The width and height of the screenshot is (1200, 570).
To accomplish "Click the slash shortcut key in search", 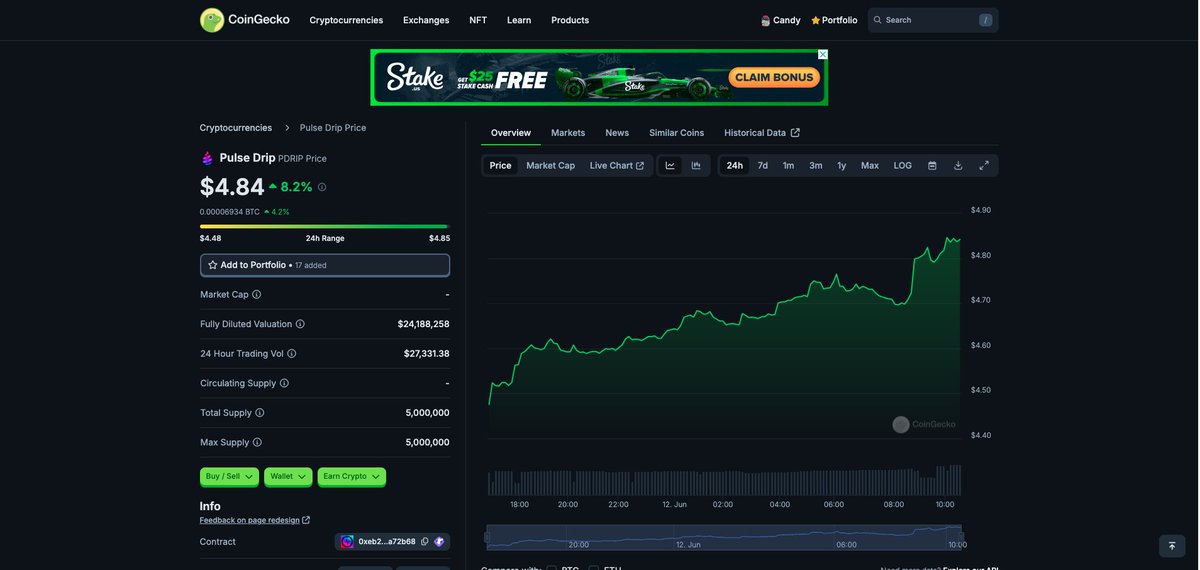I will (985, 20).
